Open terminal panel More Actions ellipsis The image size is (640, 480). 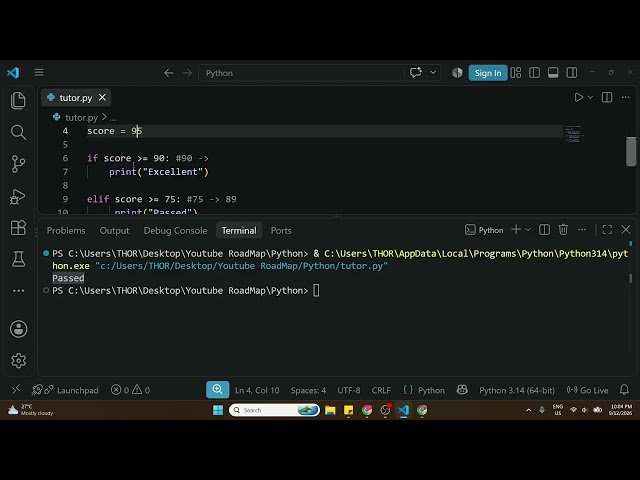(x=582, y=230)
